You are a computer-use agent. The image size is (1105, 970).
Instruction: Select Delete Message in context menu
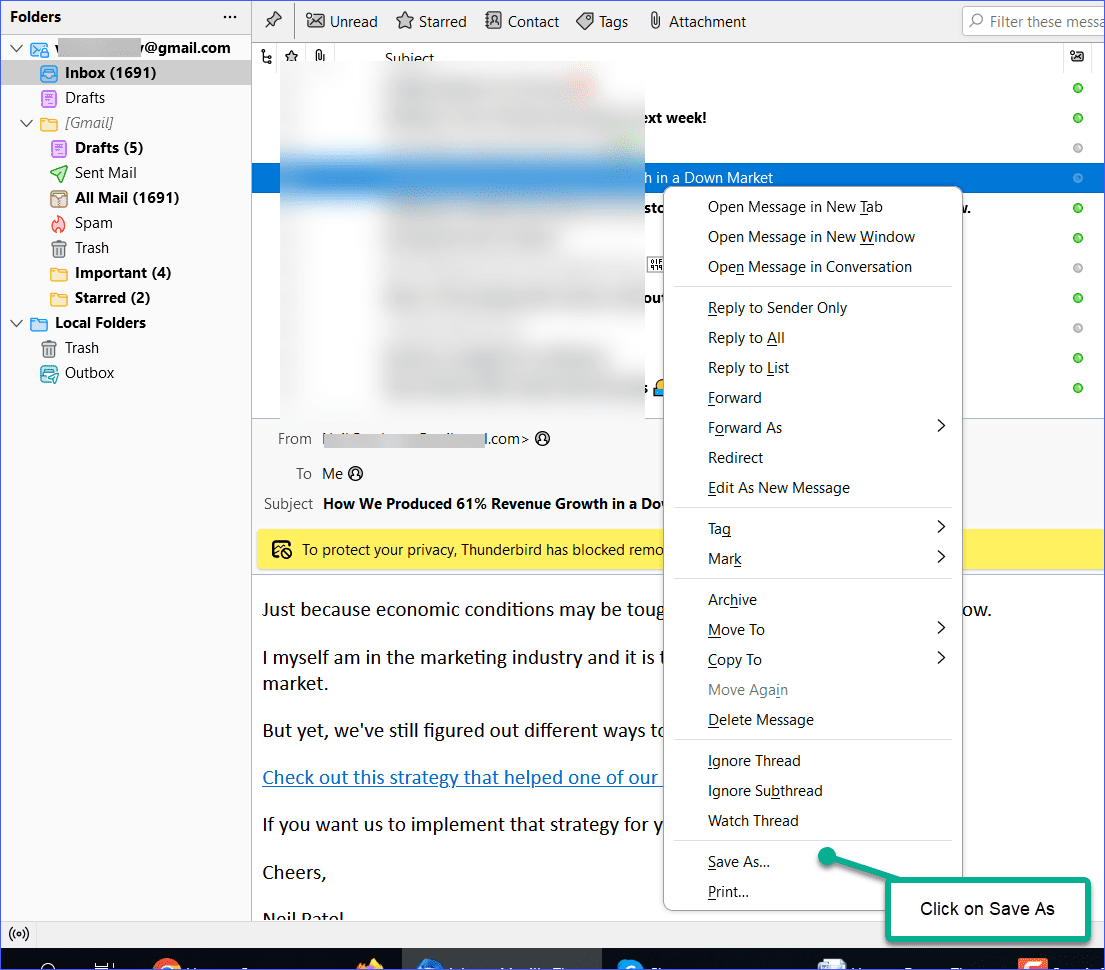pos(760,720)
